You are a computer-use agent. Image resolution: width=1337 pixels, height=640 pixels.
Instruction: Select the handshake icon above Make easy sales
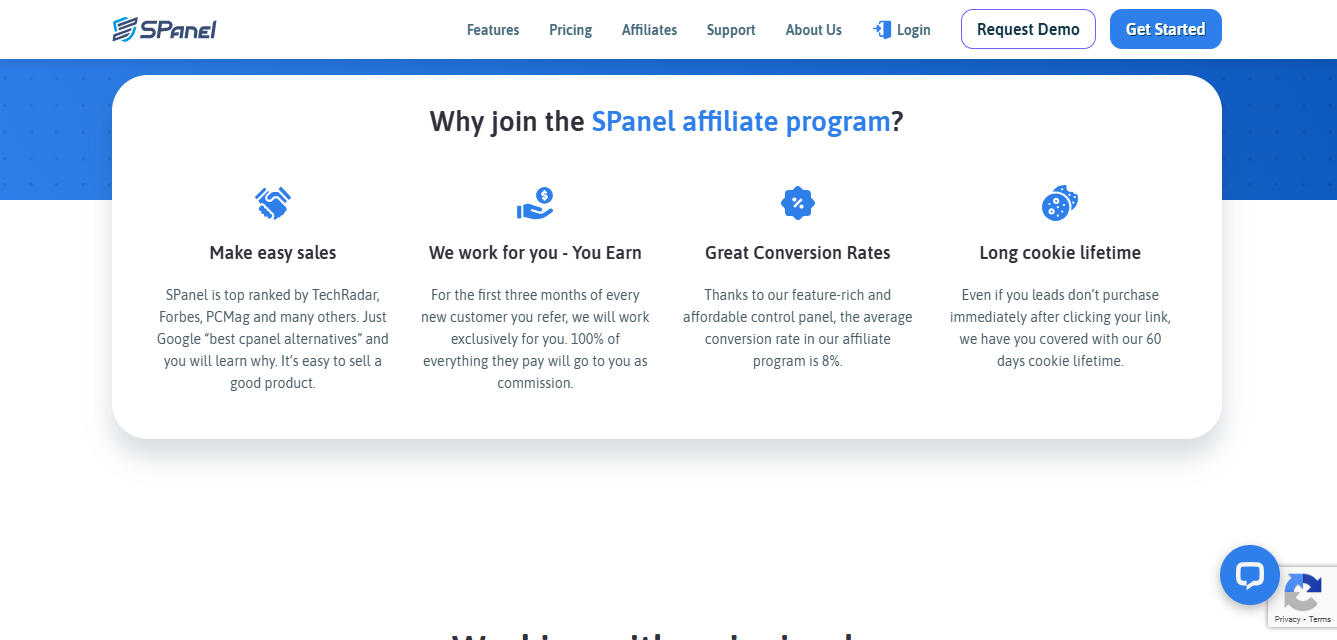point(272,202)
